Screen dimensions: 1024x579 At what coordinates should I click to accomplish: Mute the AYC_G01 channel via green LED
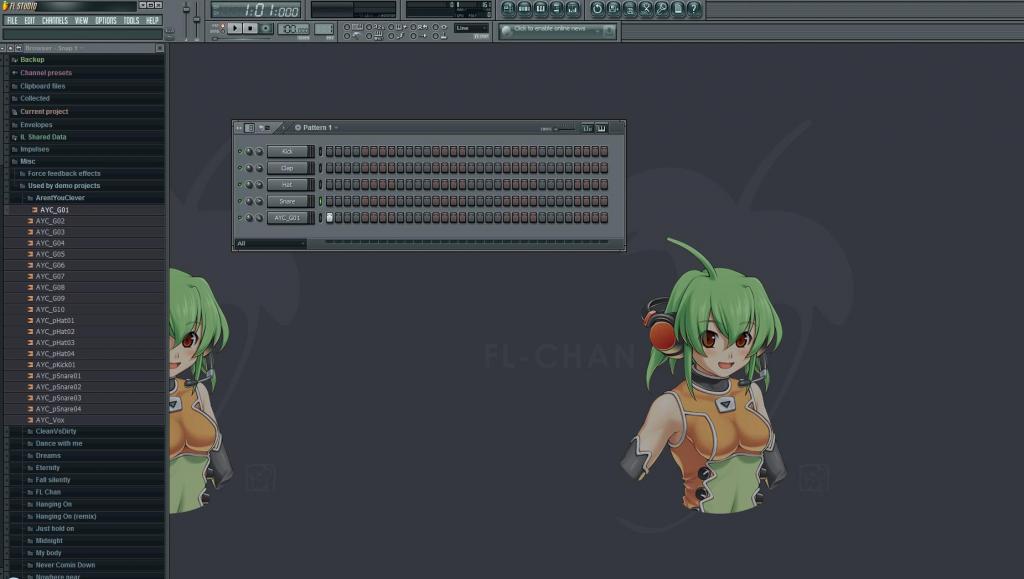coord(240,217)
